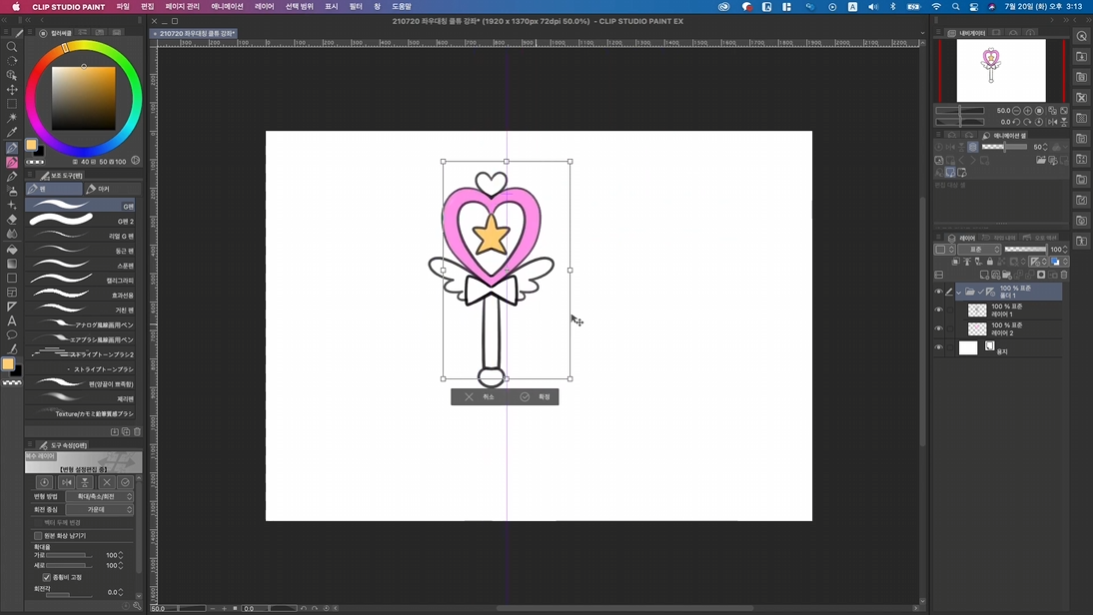Open 애니메이션 menu in menu bar
The height and width of the screenshot is (615, 1093).
click(x=227, y=6)
